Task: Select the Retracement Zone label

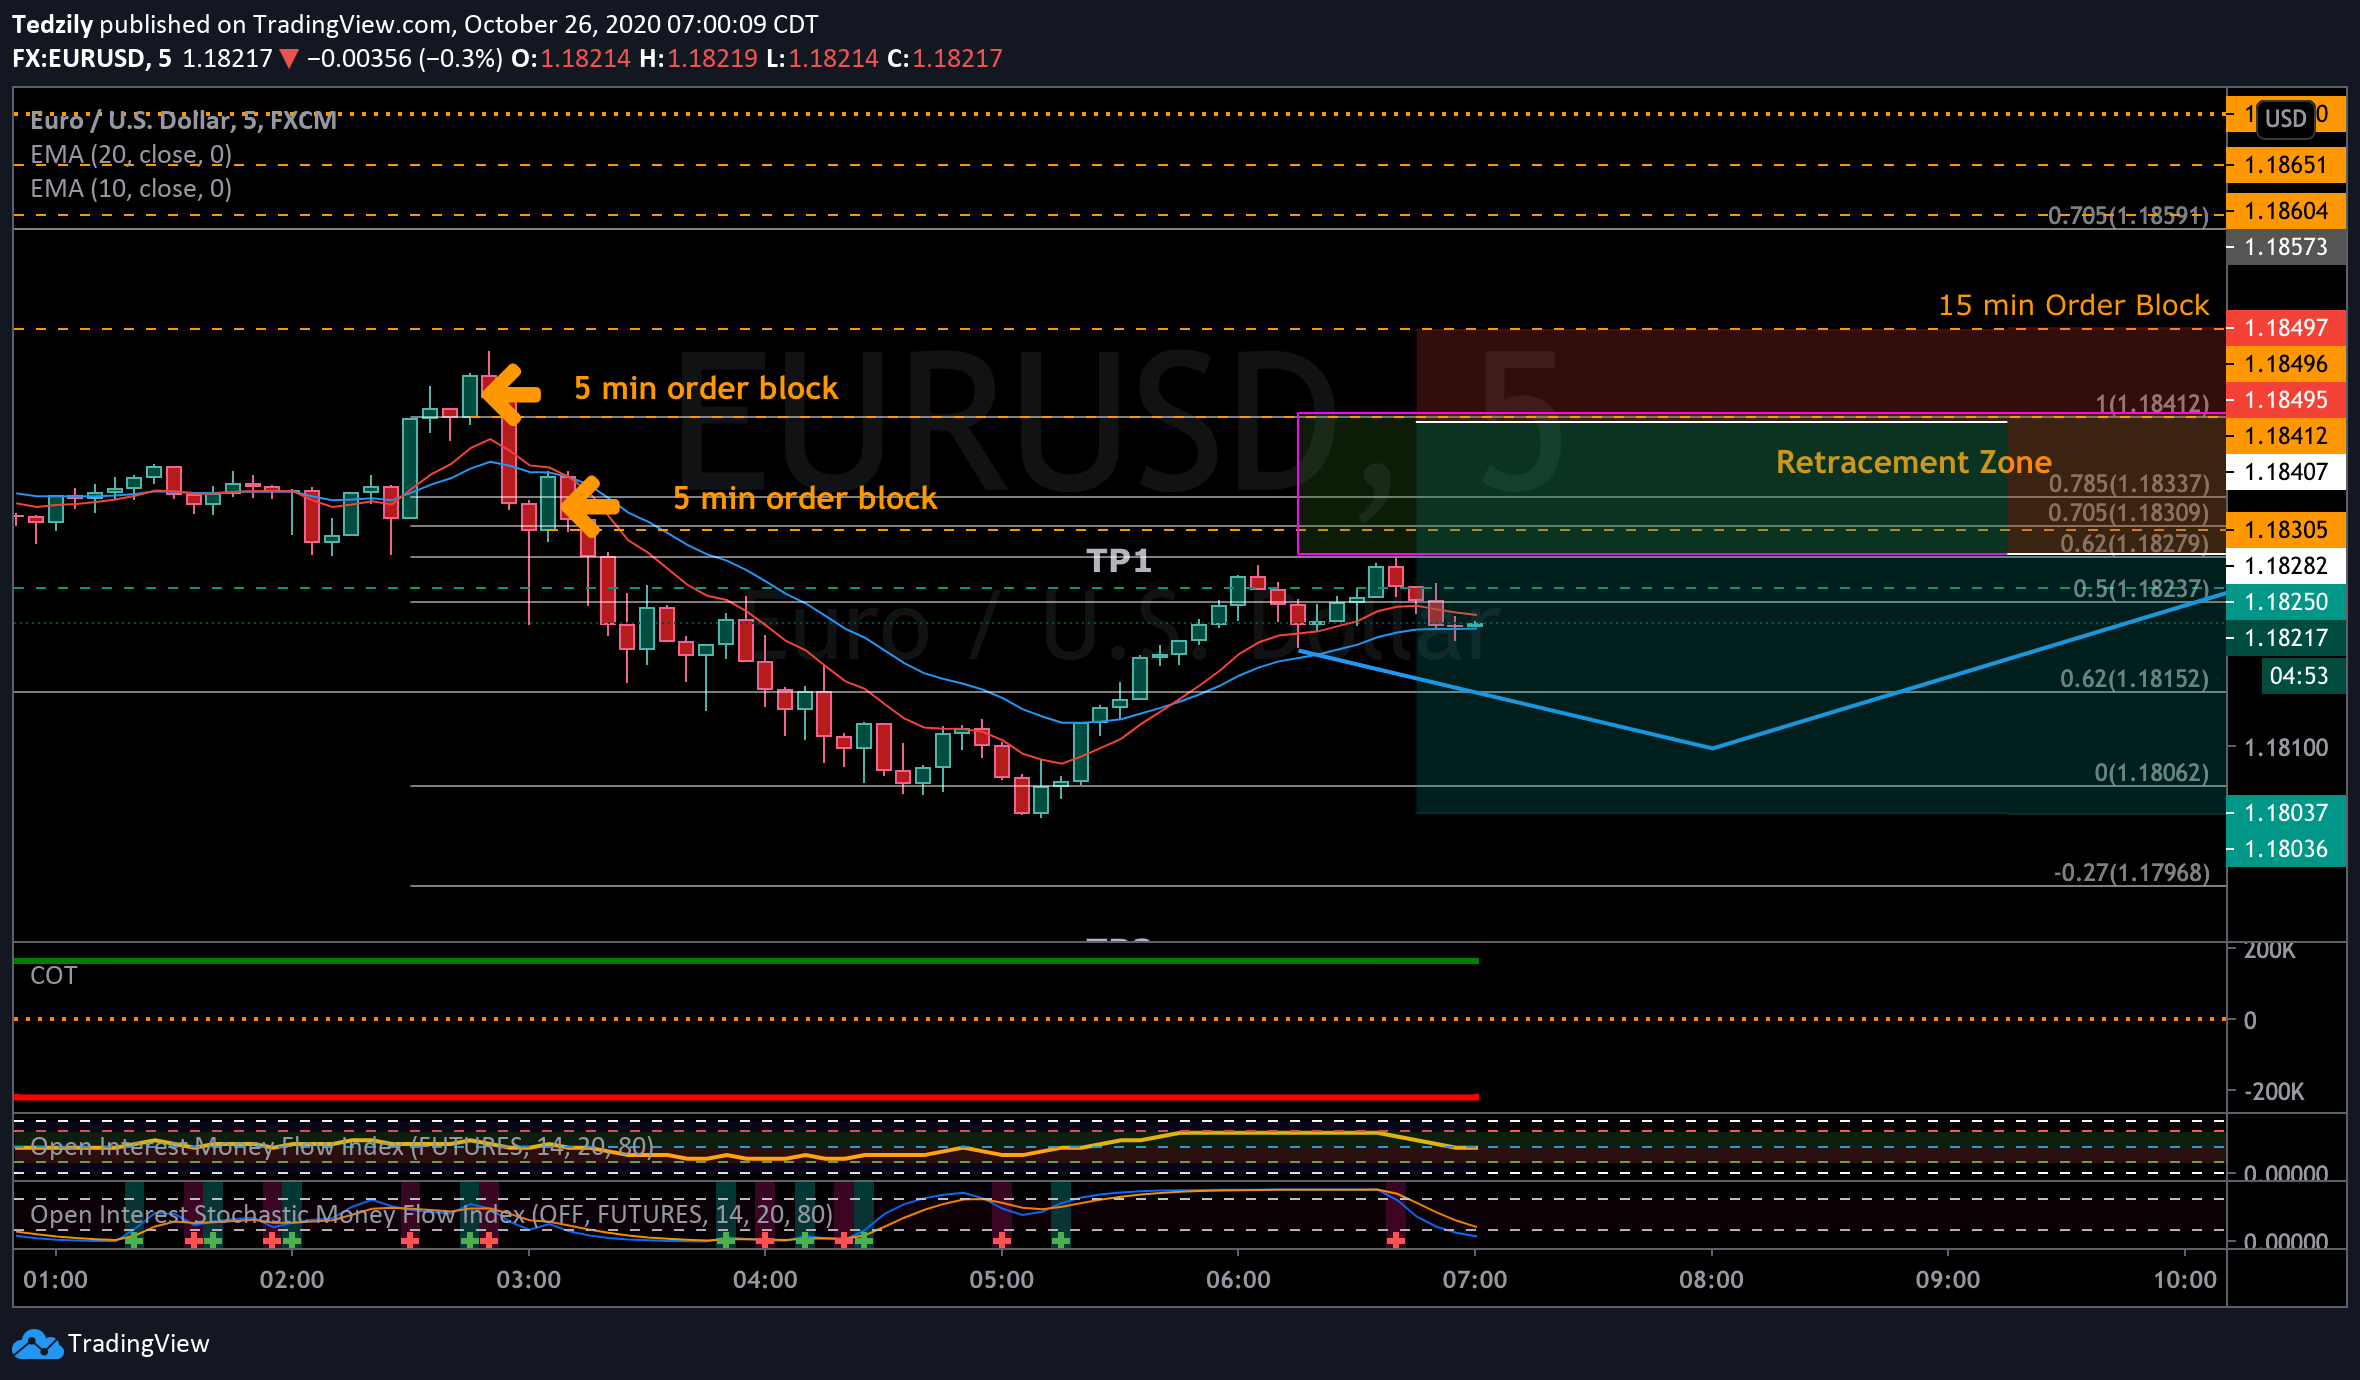Action: click(1913, 462)
